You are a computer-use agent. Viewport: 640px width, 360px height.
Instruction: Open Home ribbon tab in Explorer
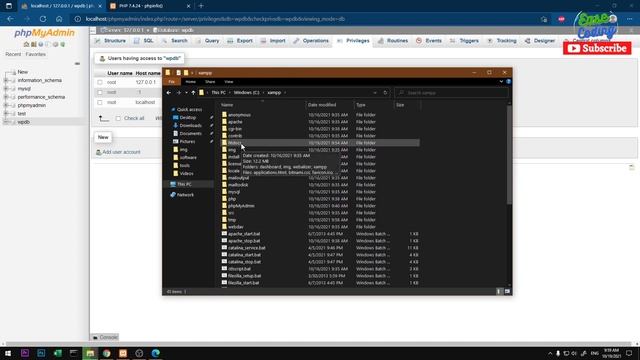pos(190,82)
